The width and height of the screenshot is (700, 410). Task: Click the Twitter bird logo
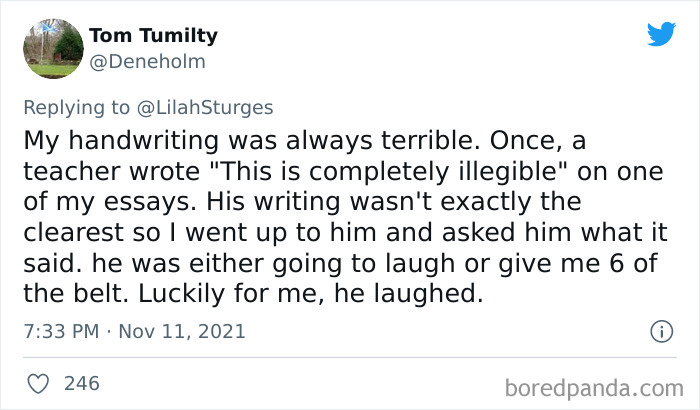pyautogui.click(x=661, y=35)
